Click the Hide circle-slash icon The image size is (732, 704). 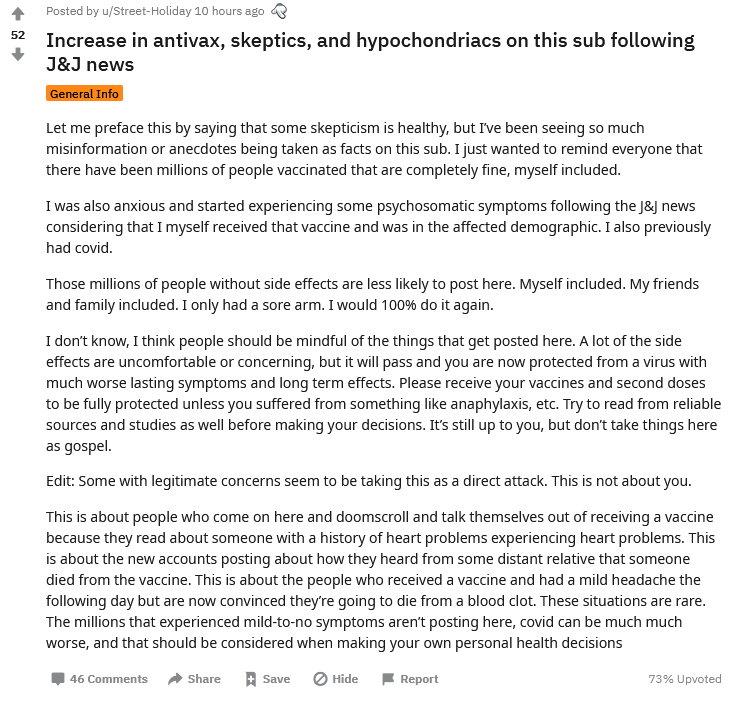(x=320, y=679)
